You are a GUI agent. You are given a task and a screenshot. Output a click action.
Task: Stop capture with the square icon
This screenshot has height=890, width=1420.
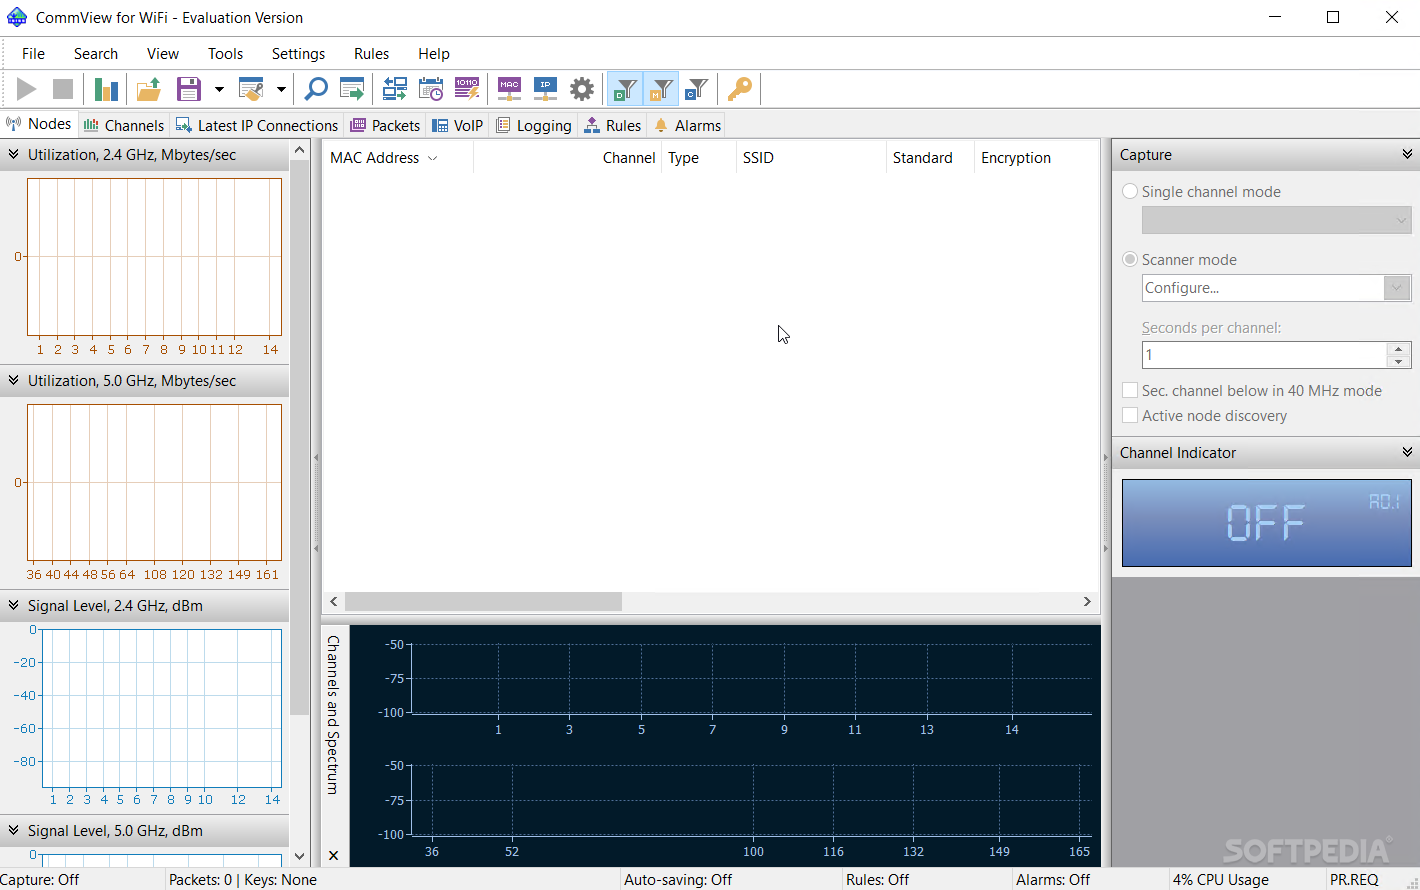(x=63, y=89)
